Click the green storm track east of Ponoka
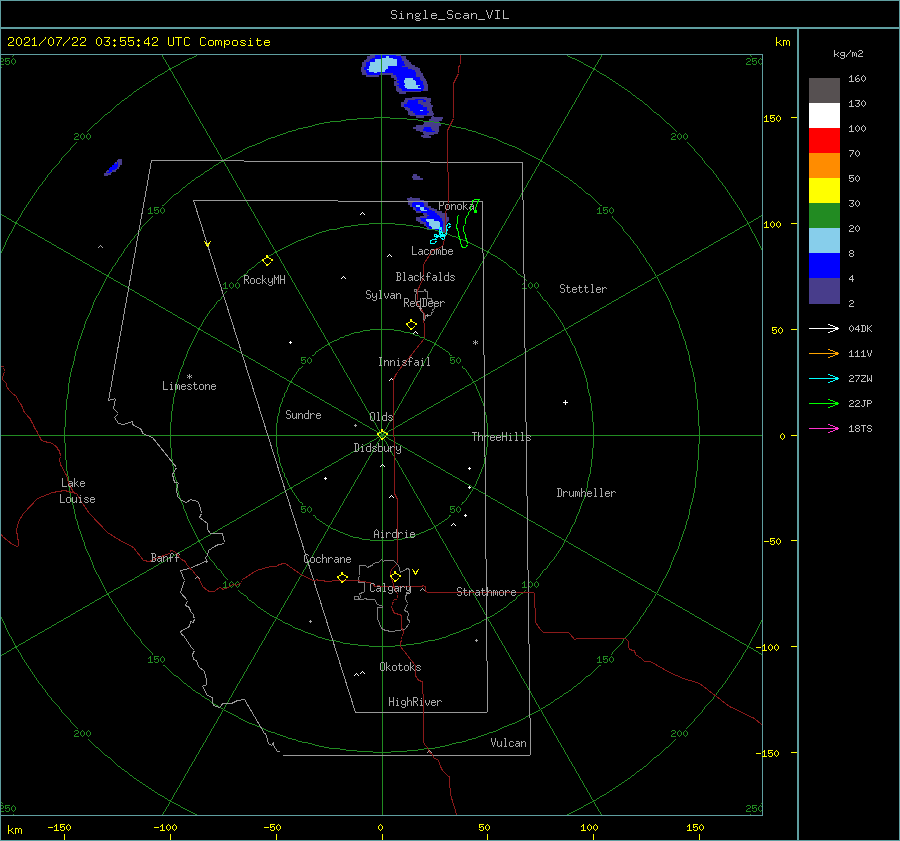 pyautogui.click(x=466, y=224)
